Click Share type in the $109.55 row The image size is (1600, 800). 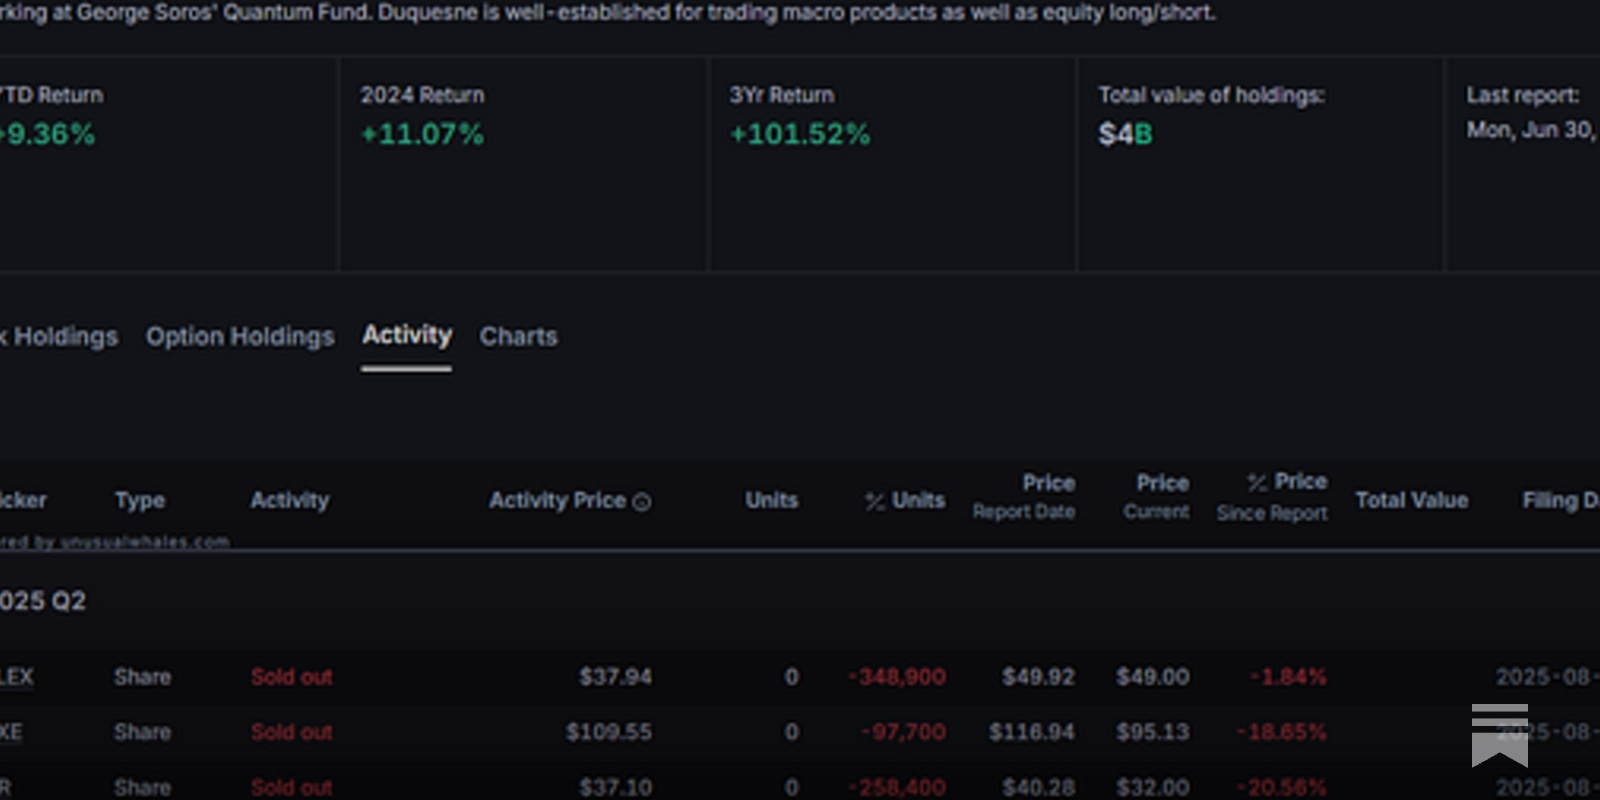(142, 732)
